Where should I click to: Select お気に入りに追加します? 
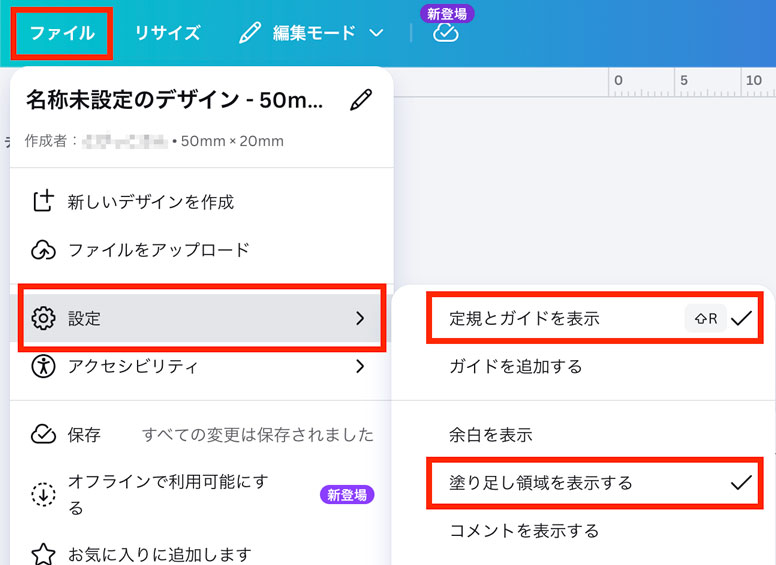pyautogui.click(x=159, y=555)
